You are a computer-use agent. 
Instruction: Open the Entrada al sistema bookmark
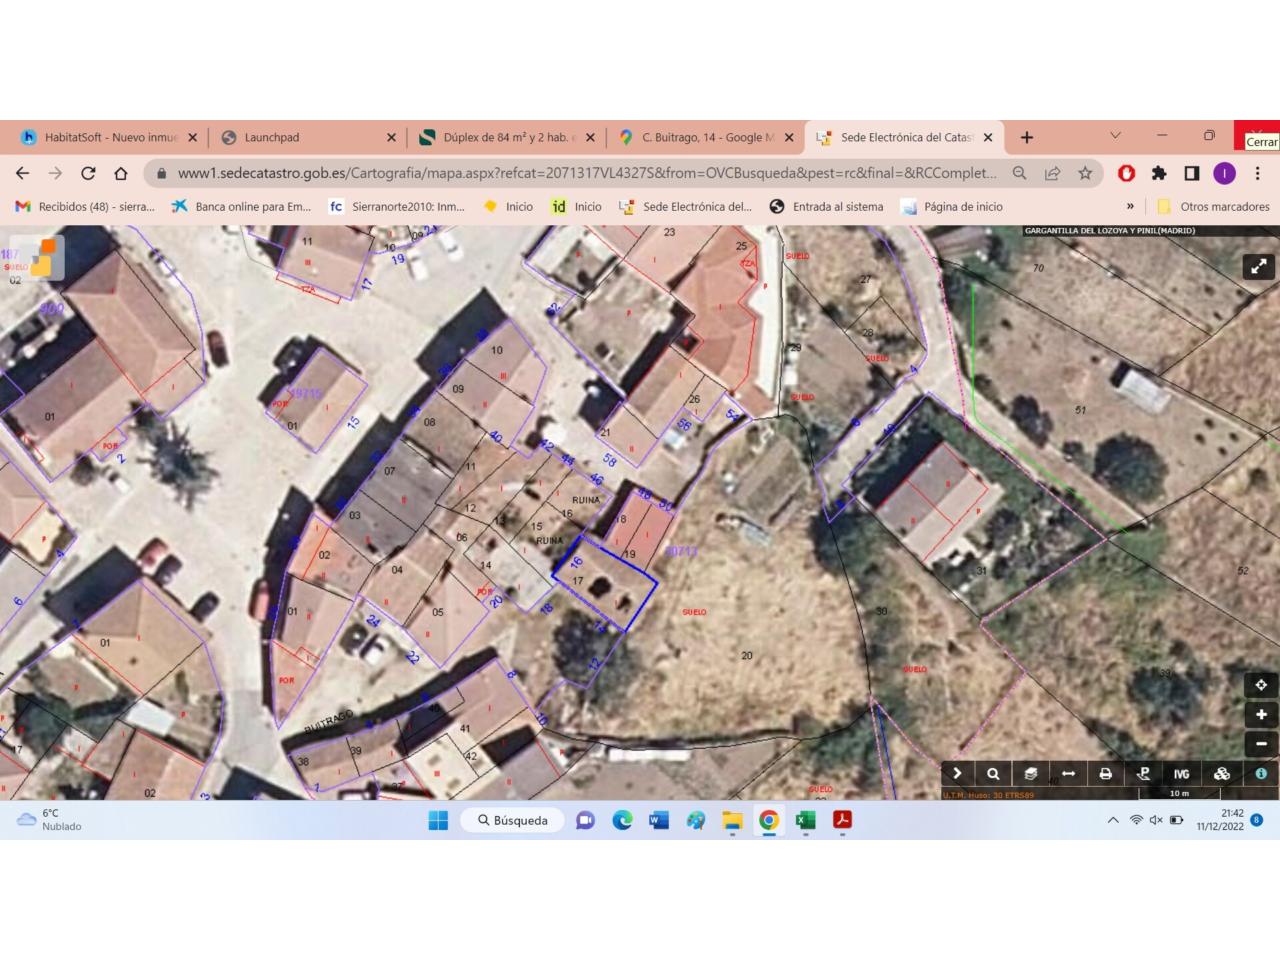[x=826, y=206]
